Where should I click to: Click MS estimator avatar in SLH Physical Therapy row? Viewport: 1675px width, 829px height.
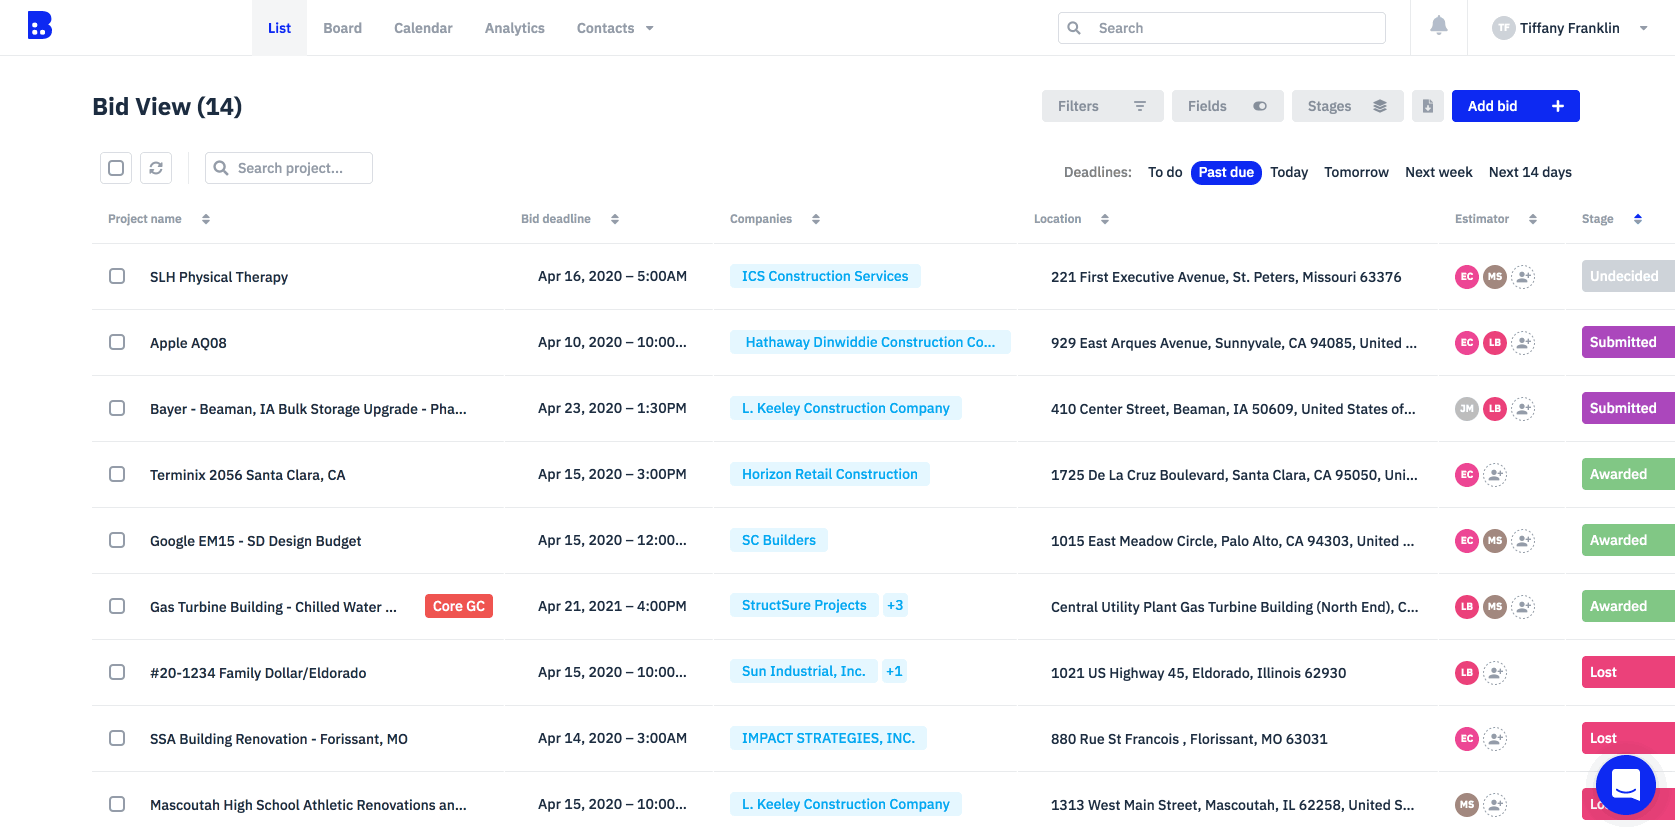(x=1495, y=277)
